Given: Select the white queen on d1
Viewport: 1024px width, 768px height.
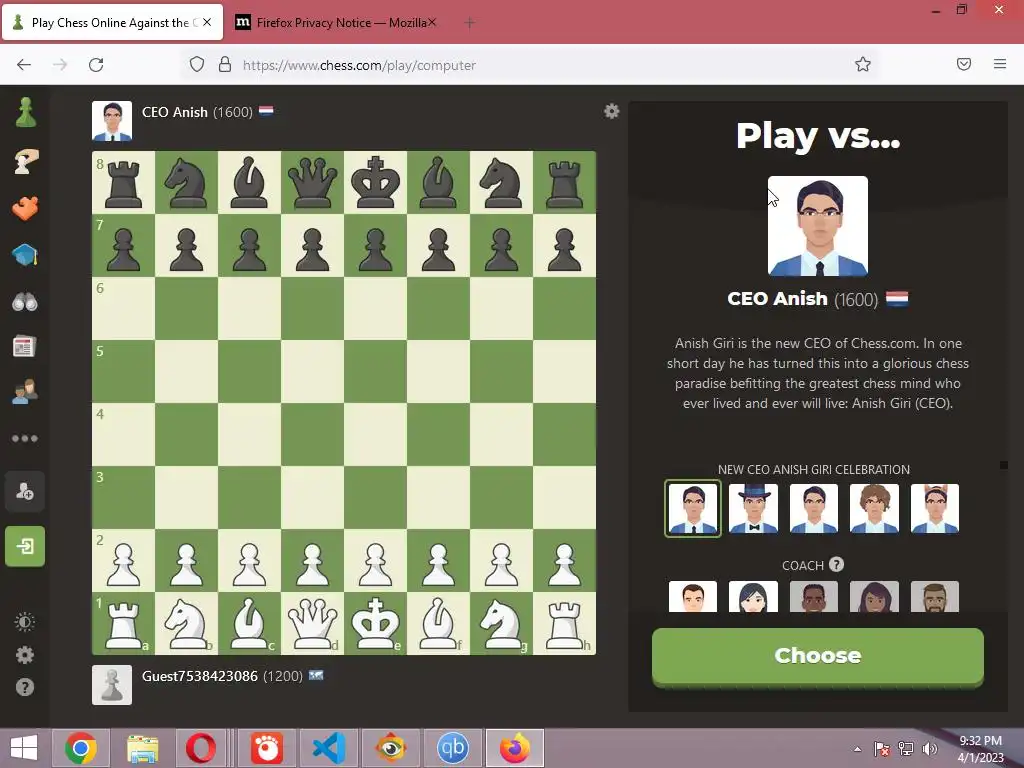Looking at the screenshot, I should point(312,623).
